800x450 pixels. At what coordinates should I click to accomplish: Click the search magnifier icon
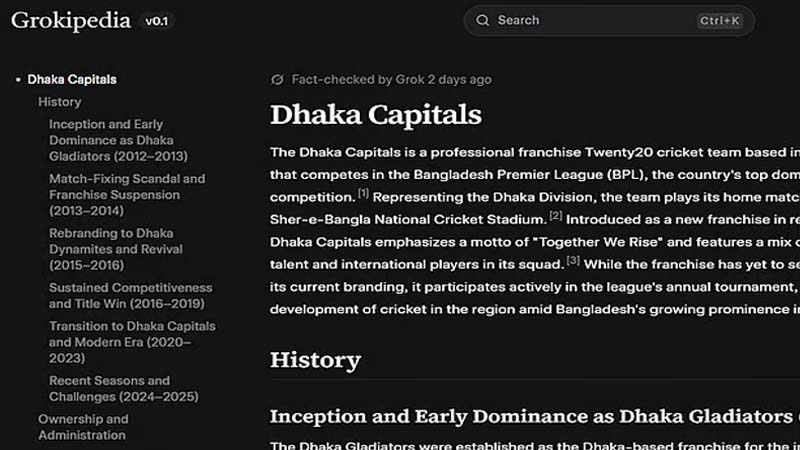(483, 20)
